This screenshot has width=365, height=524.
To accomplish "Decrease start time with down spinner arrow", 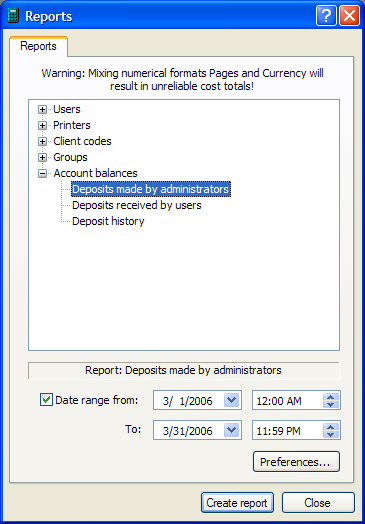I will pyautogui.click(x=331, y=404).
